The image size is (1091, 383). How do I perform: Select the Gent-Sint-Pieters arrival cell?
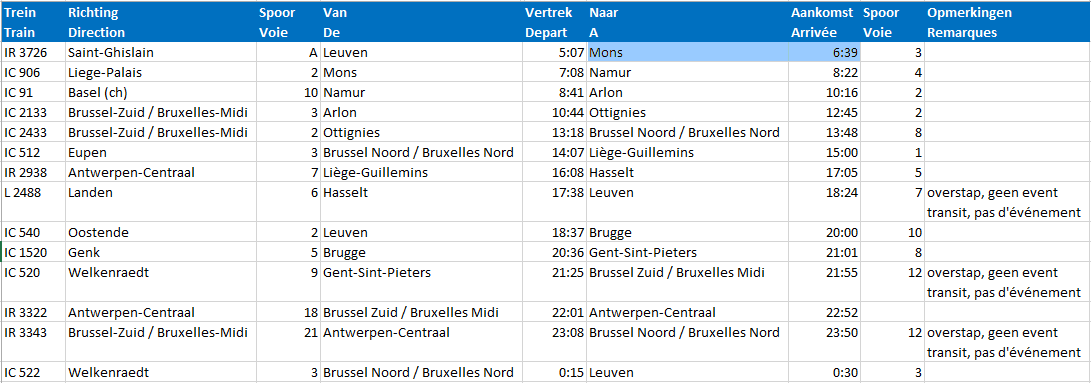pyautogui.click(x=687, y=252)
